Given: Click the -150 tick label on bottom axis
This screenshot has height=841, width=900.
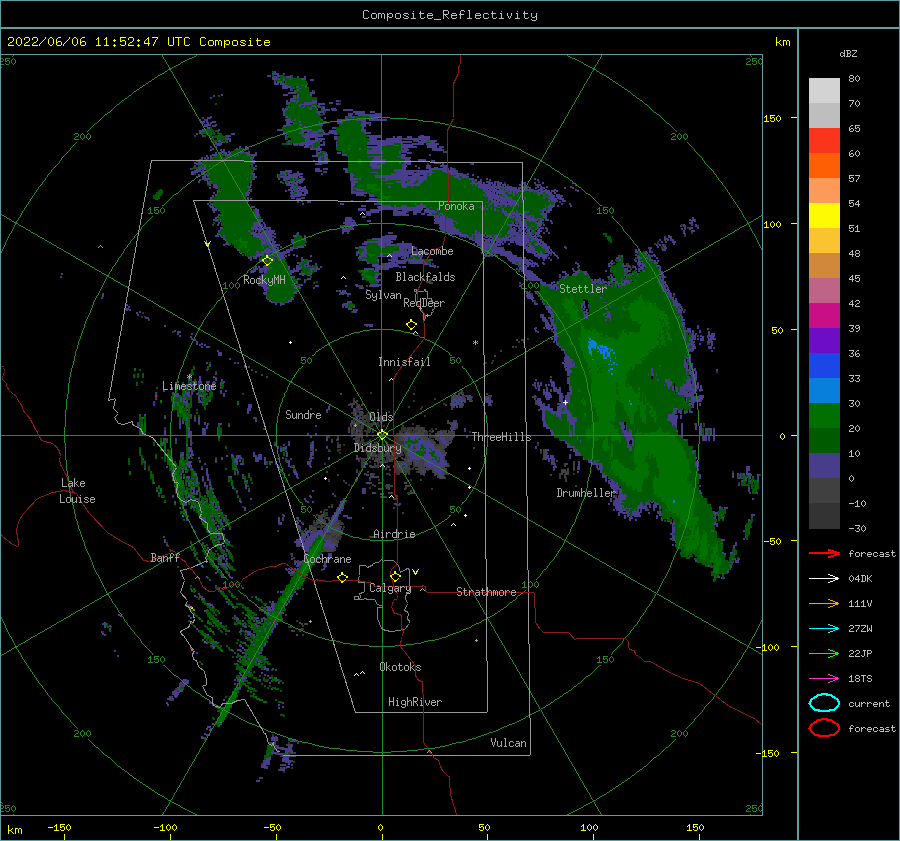Looking at the screenshot, I should tap(59, 827).
